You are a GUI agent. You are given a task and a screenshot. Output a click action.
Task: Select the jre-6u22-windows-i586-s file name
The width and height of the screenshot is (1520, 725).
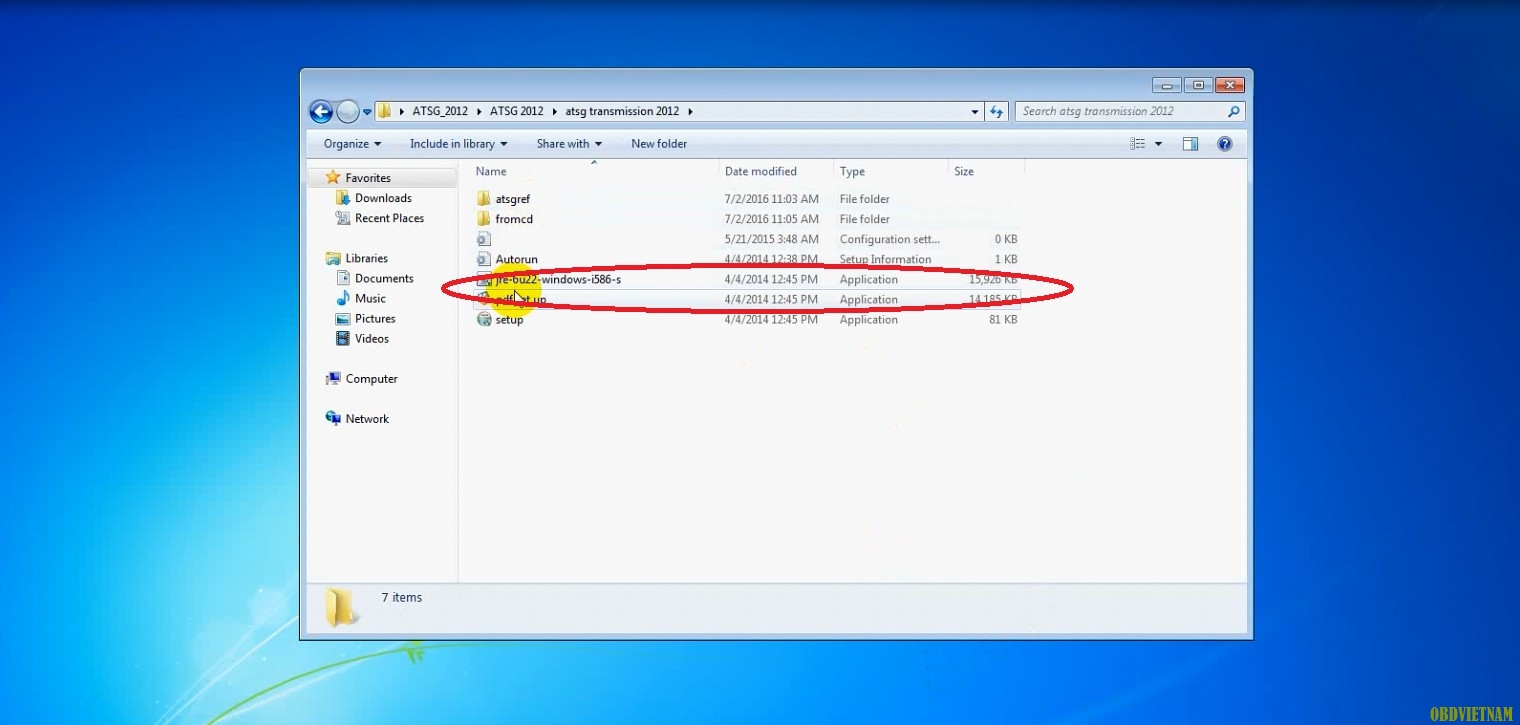tap(558, 279)
